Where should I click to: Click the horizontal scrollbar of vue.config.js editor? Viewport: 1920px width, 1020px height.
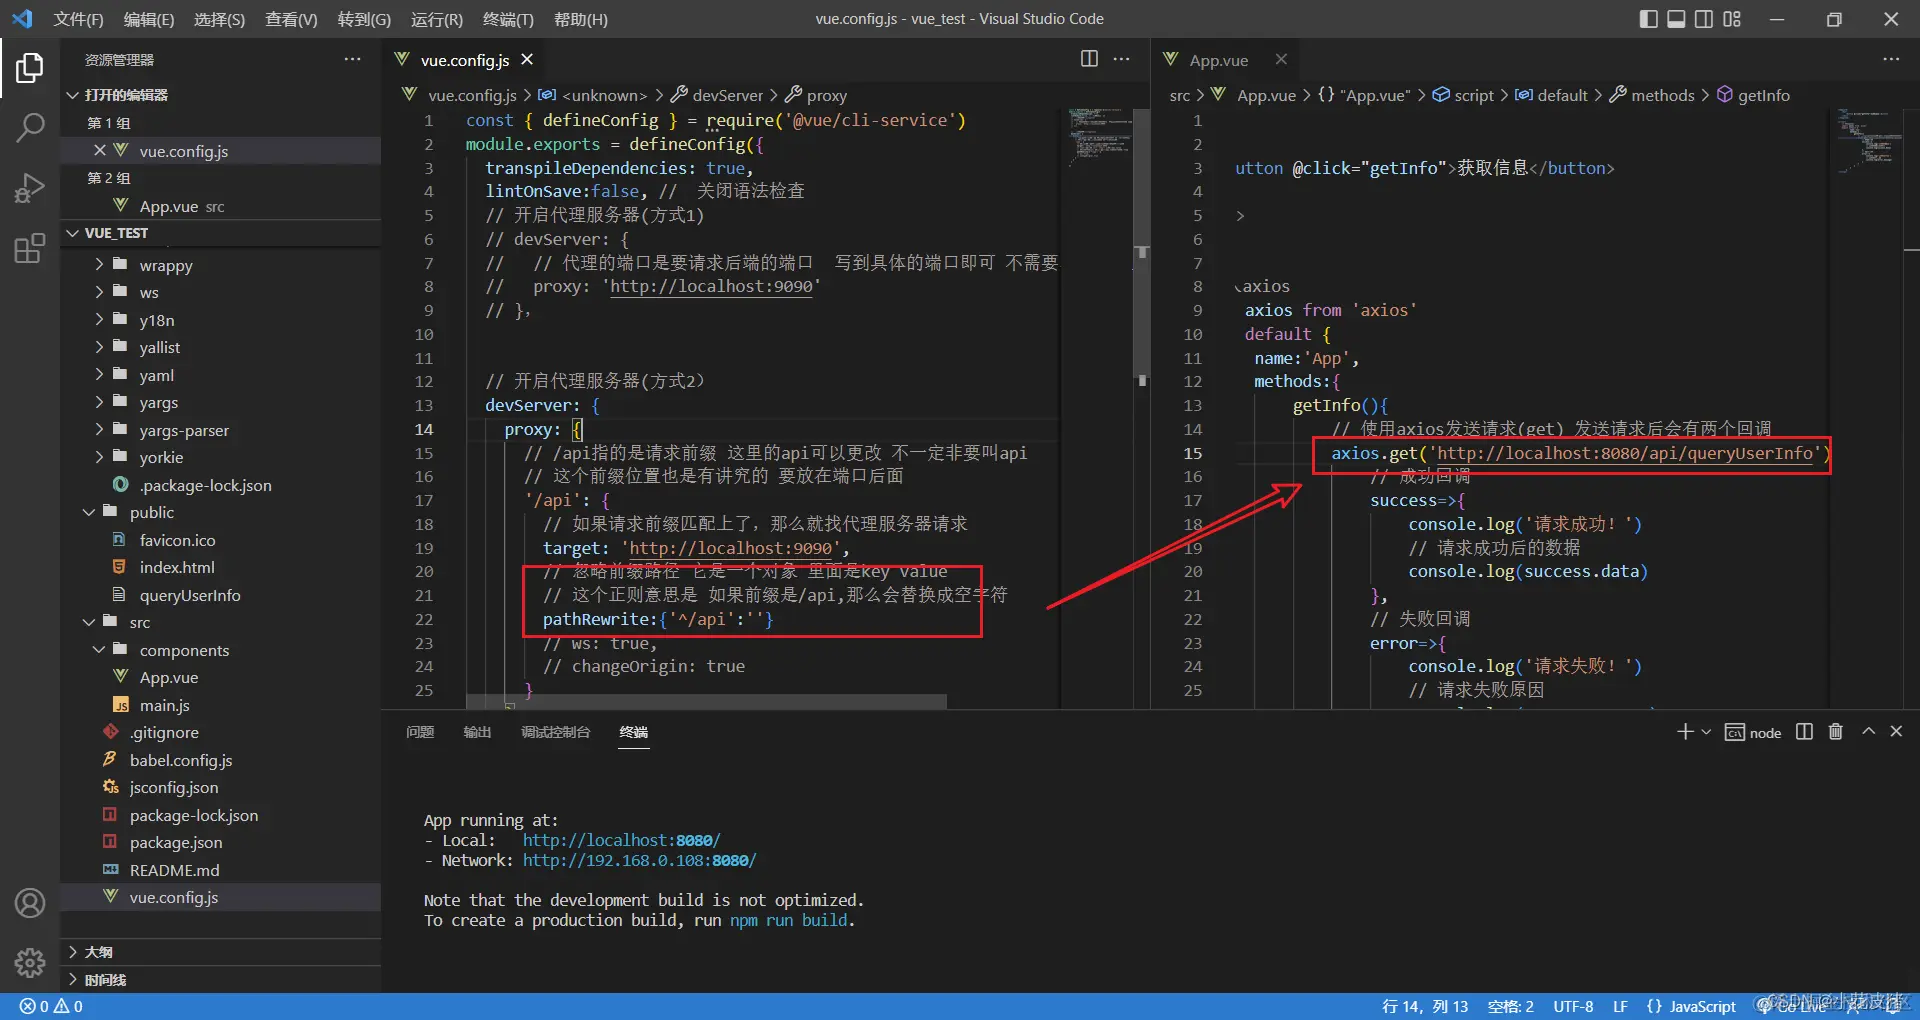707,702
